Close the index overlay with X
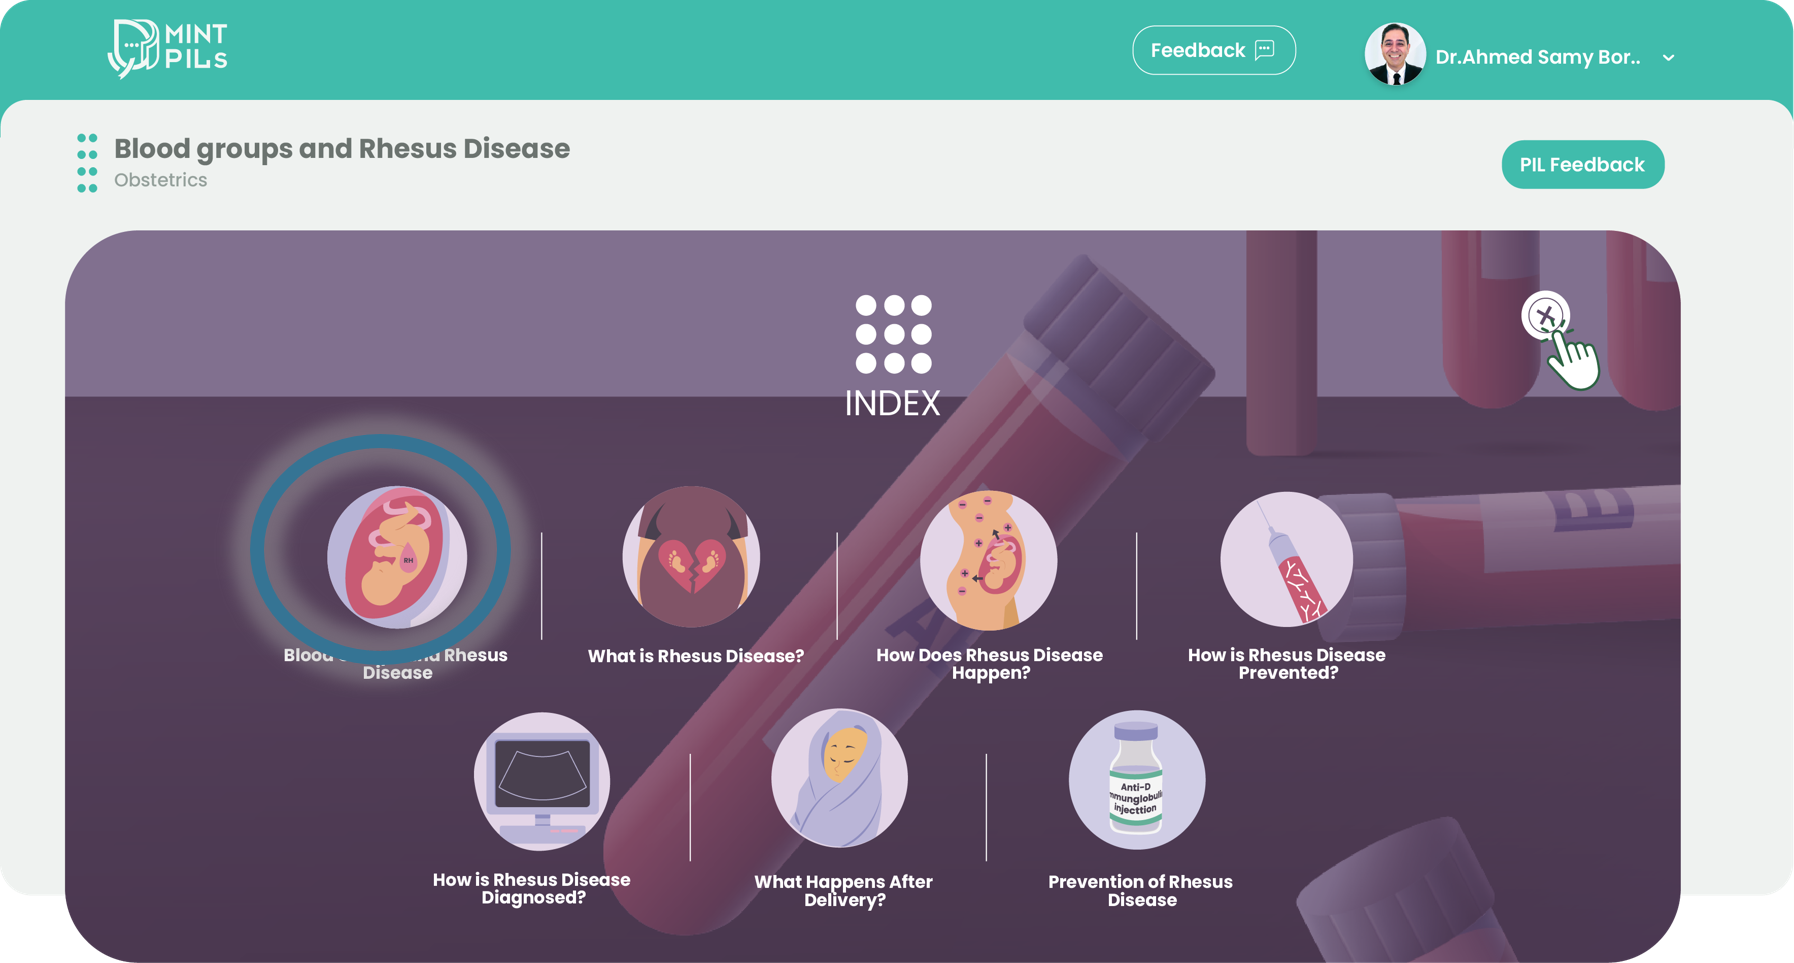Screen dimensions: 1794x963 1546,316
